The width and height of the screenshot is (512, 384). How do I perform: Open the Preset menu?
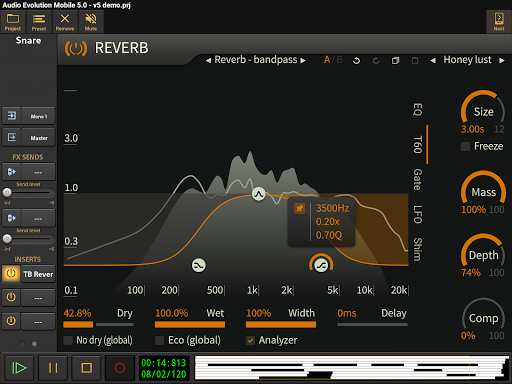[x=39, y=22]
